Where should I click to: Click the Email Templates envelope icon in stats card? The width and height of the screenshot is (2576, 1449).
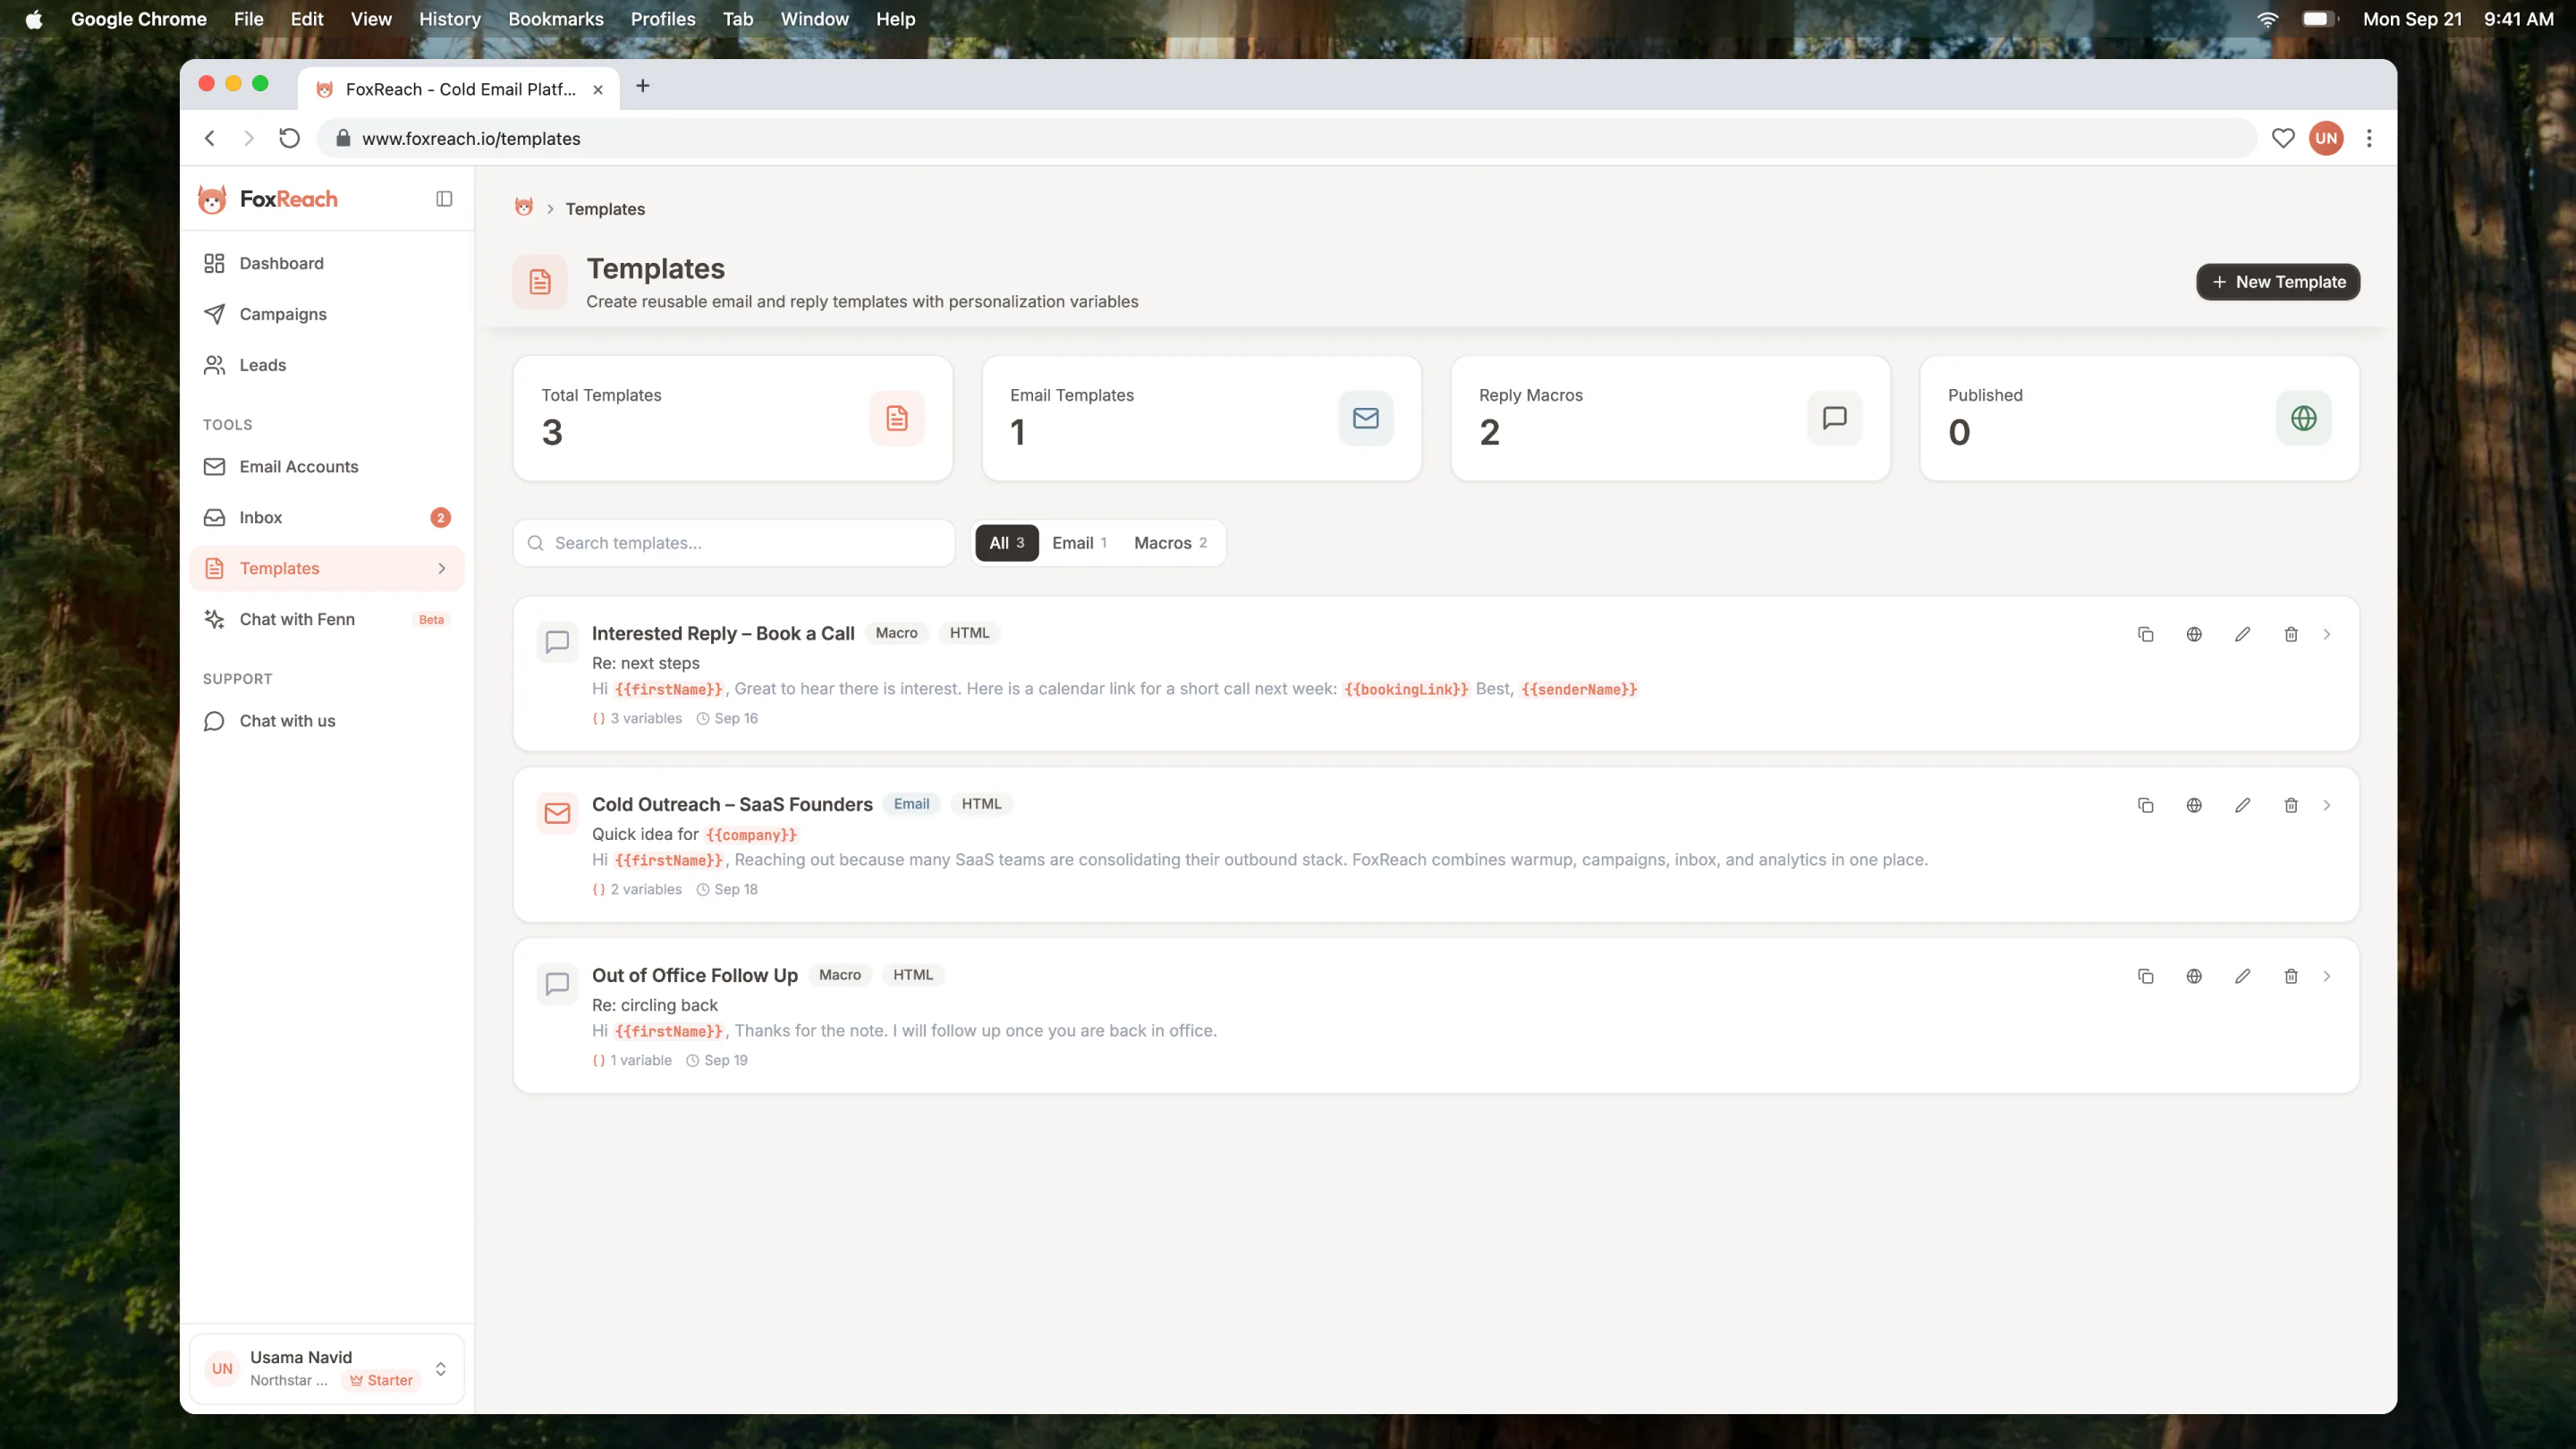tap(1365, 418)
